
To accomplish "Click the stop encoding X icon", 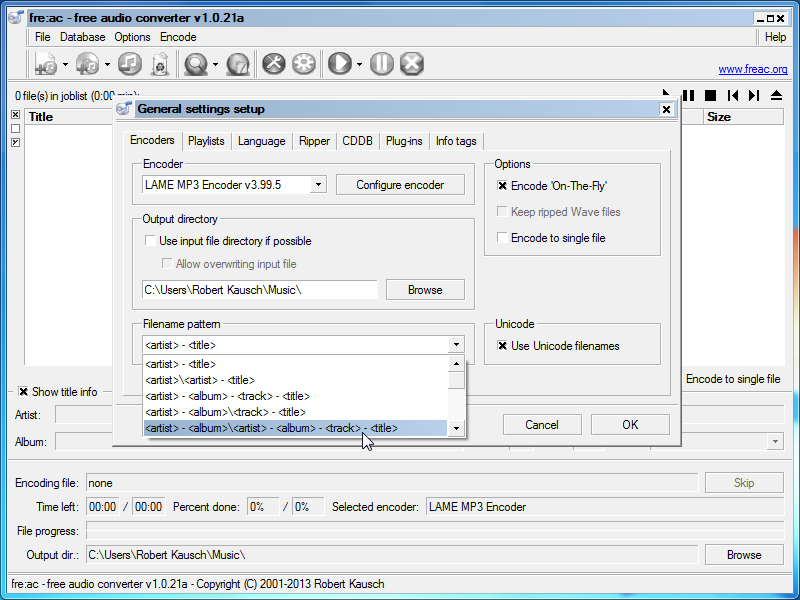I will pos(411,64).
